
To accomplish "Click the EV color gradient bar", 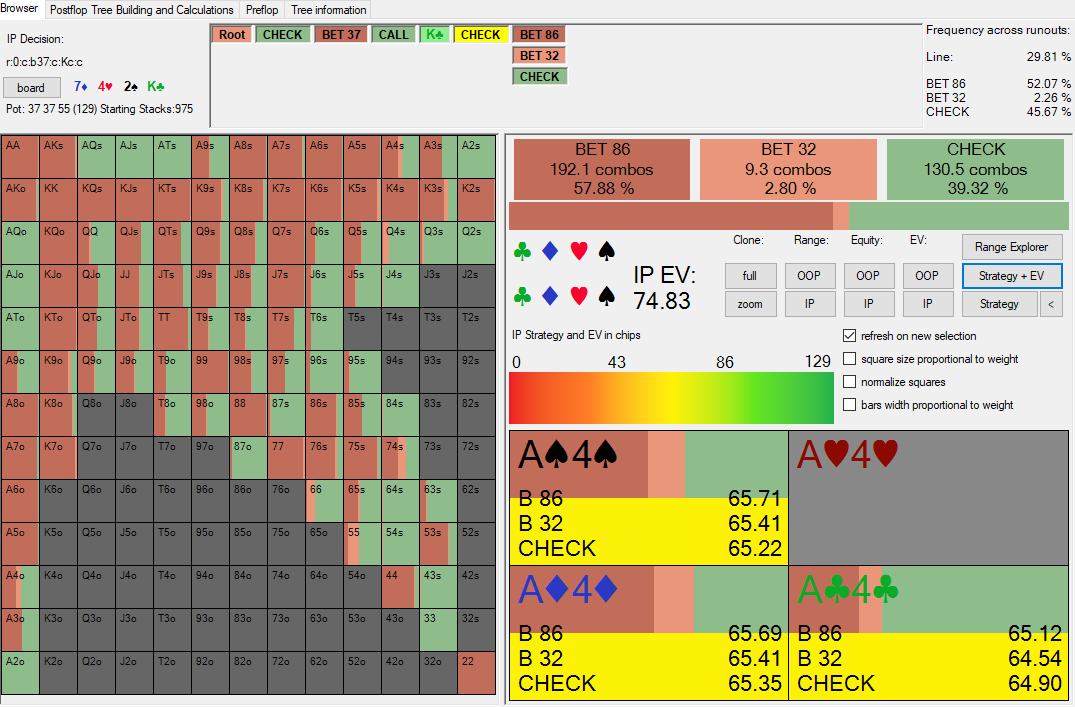I will (671, 398).
